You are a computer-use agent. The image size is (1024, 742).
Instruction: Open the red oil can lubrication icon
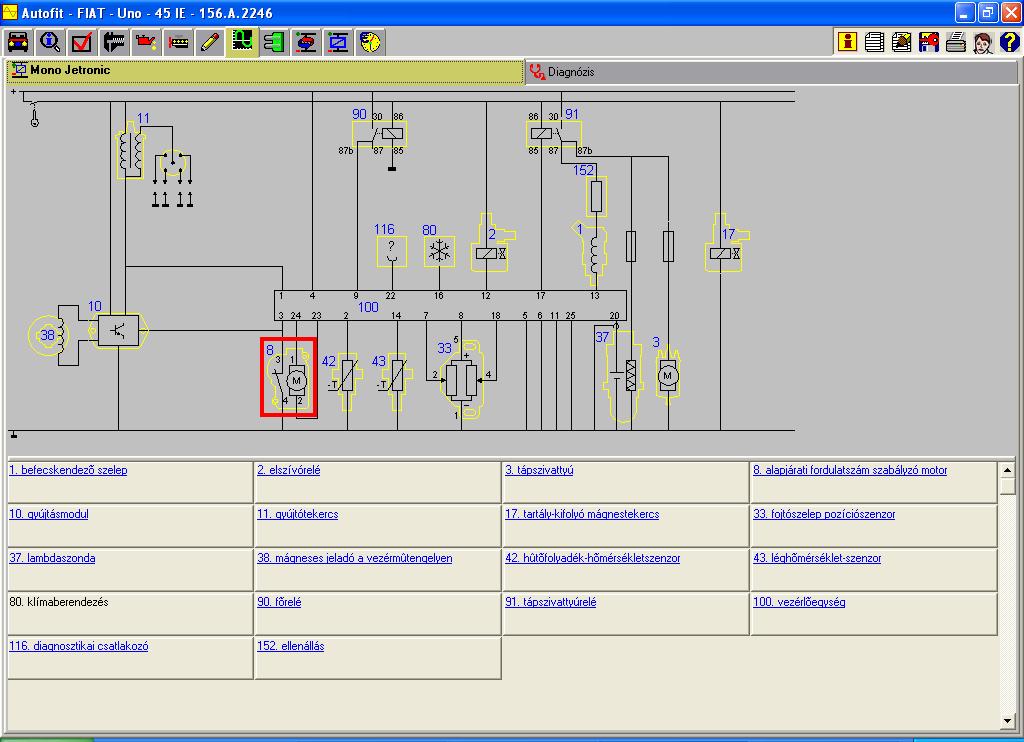click(146, 42)
